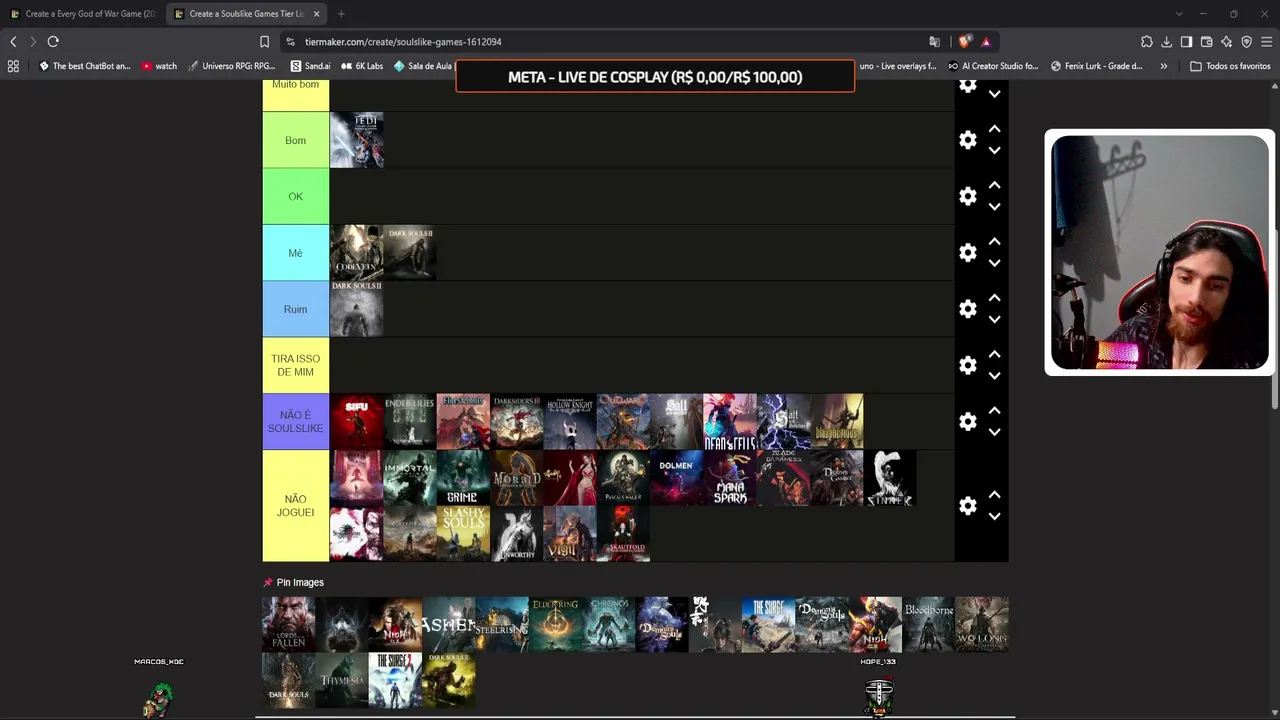Screen dimensions: 1280x720
Task: Move TIRA ISSO DE MIM tier up
Action: point(994,355)
